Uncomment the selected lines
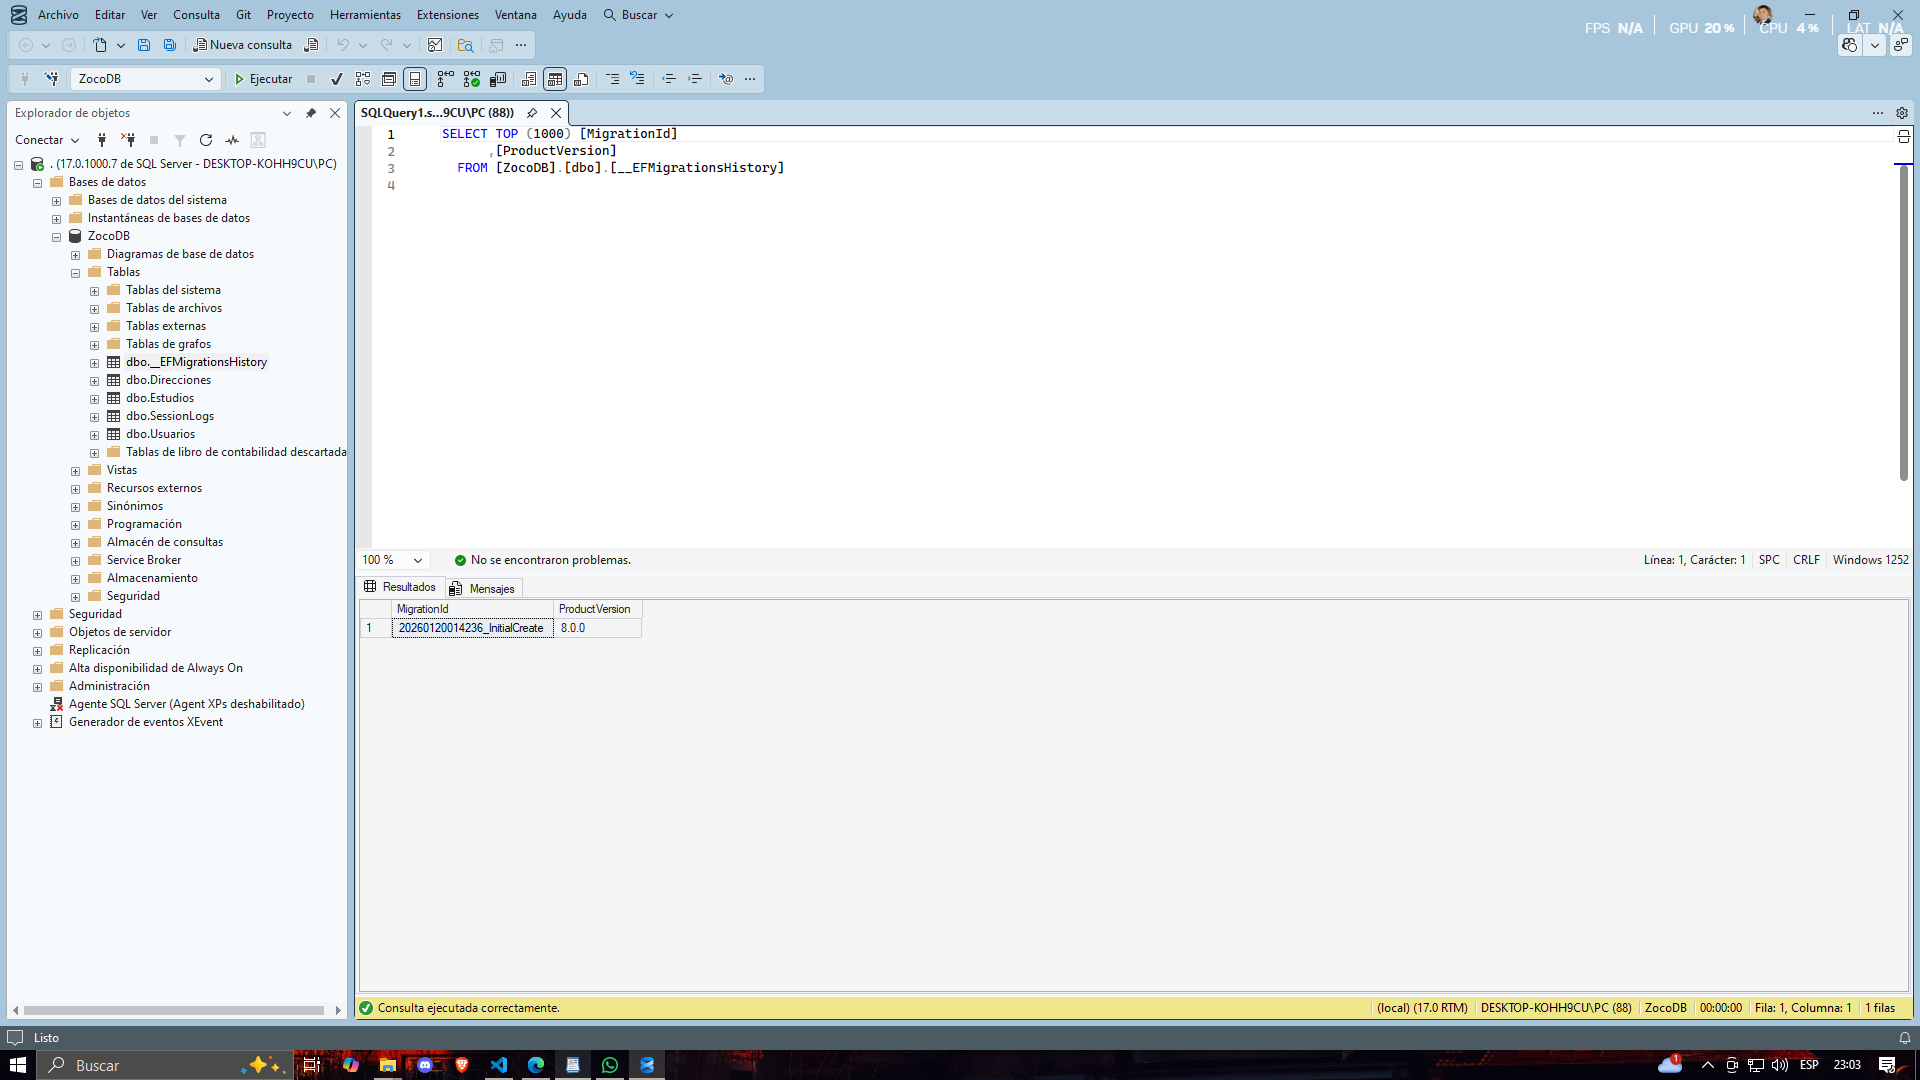Image resolution: width=1920 pixels, height=1080 pixels. 637,79
